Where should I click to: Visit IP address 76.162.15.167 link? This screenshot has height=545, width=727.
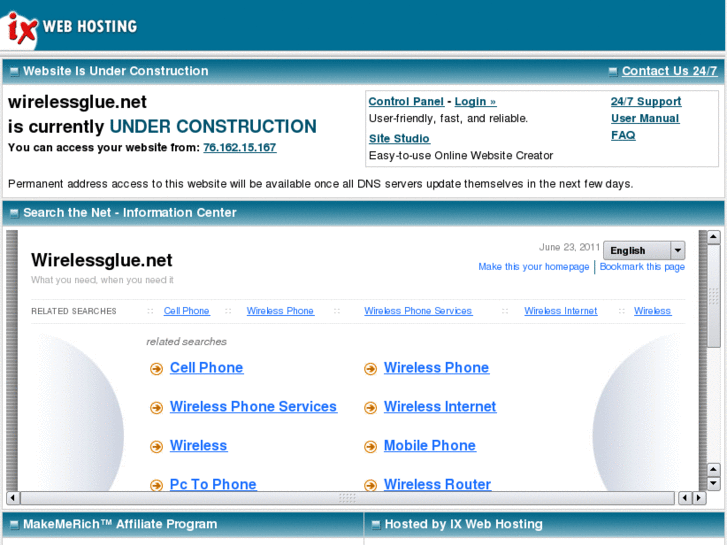coord(240,147)
